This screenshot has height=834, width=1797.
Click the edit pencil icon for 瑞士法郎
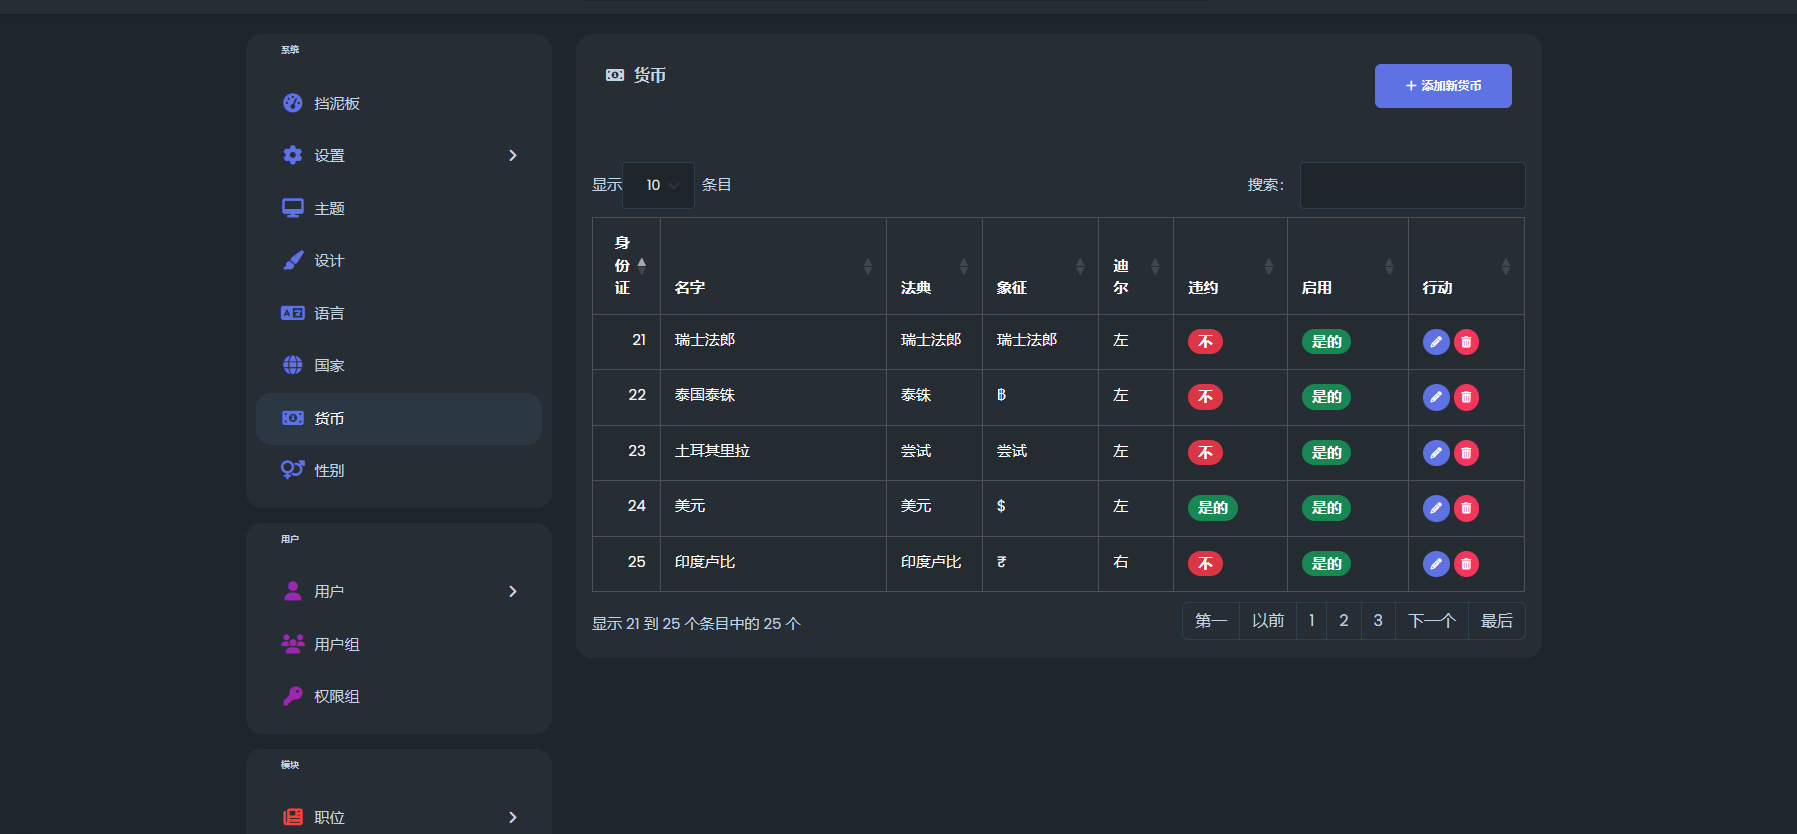click(1435, 342)
